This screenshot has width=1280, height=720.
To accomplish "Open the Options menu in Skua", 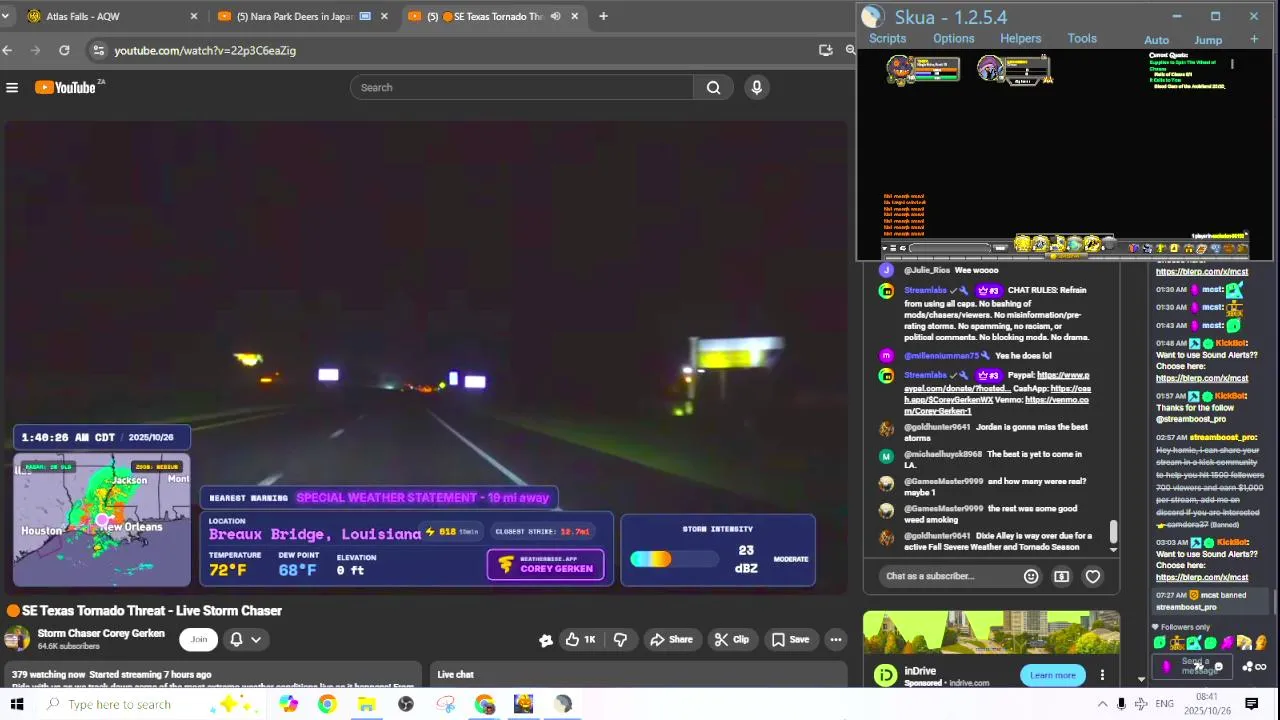I will 953,39.
